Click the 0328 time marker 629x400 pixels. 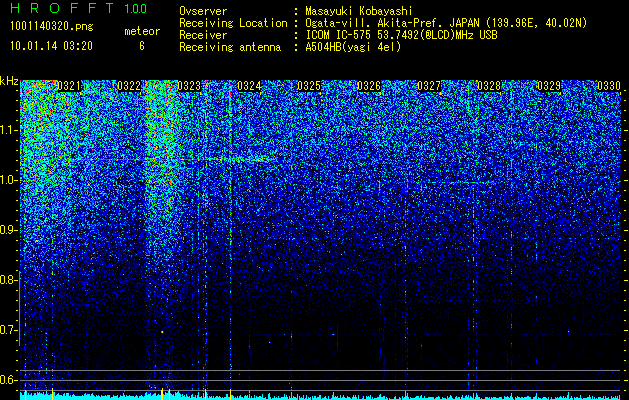click(489, 86)
